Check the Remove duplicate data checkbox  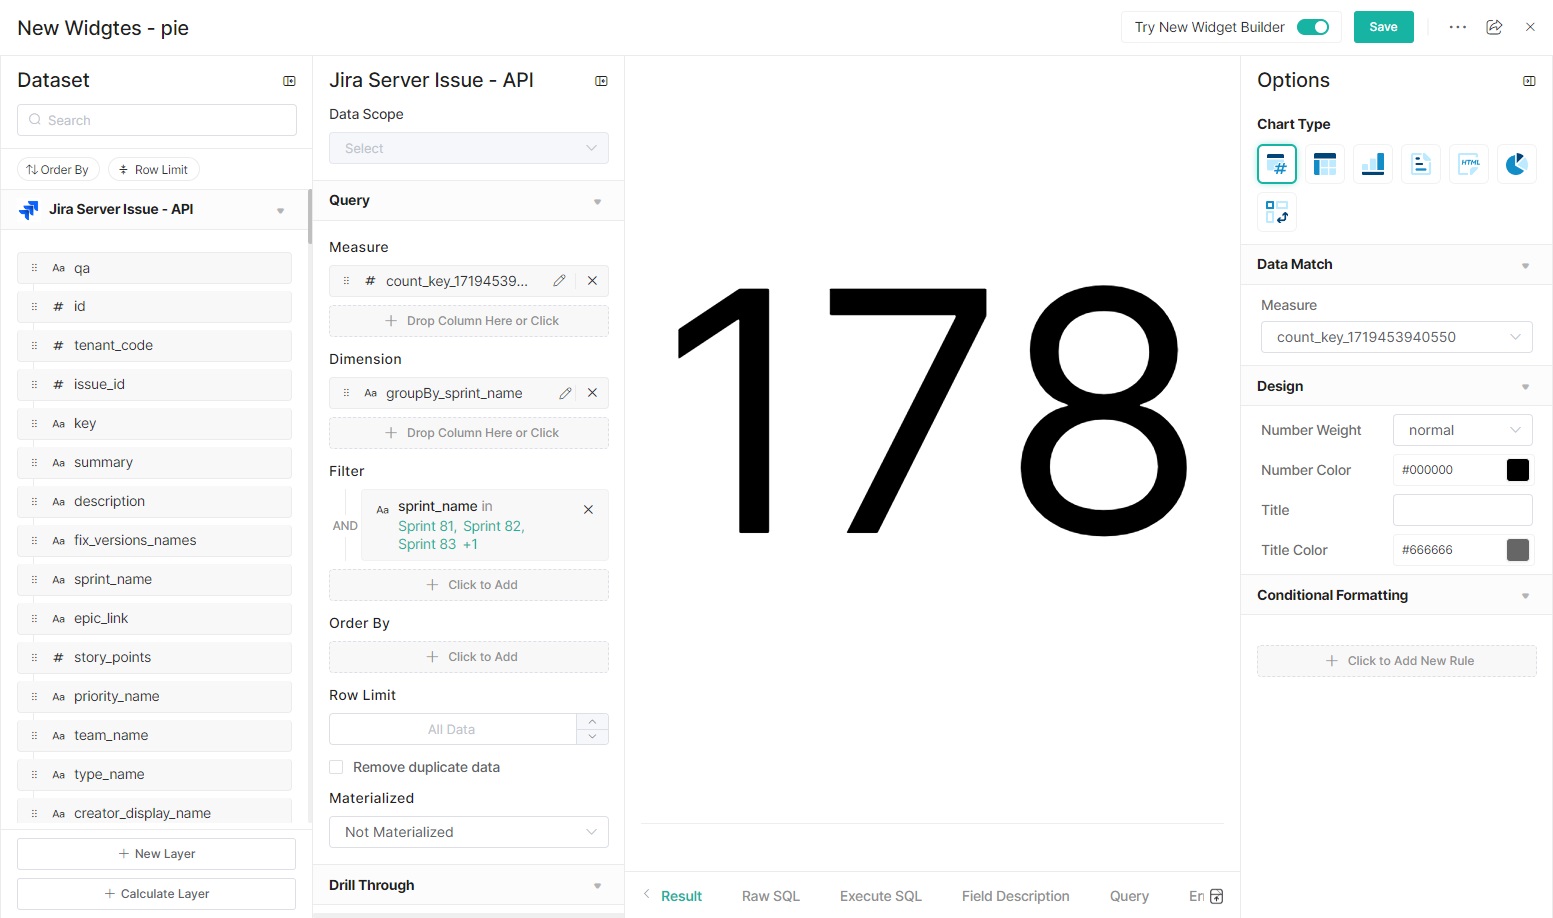[x=337, y=767]
